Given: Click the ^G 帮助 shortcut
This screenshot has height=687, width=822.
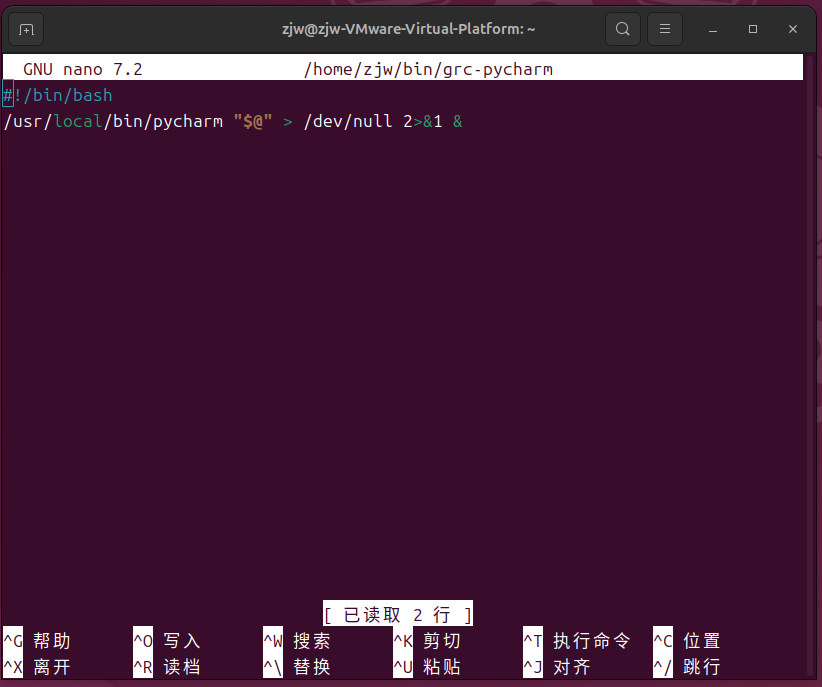Looking at the screenshot, I should [37, 641].
